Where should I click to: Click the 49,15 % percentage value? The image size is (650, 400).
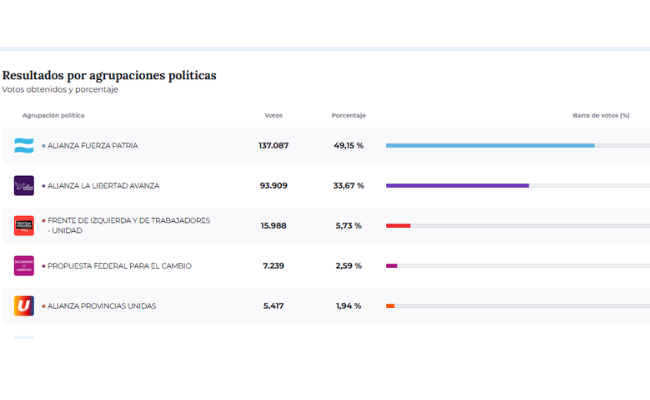pos(348,146)
